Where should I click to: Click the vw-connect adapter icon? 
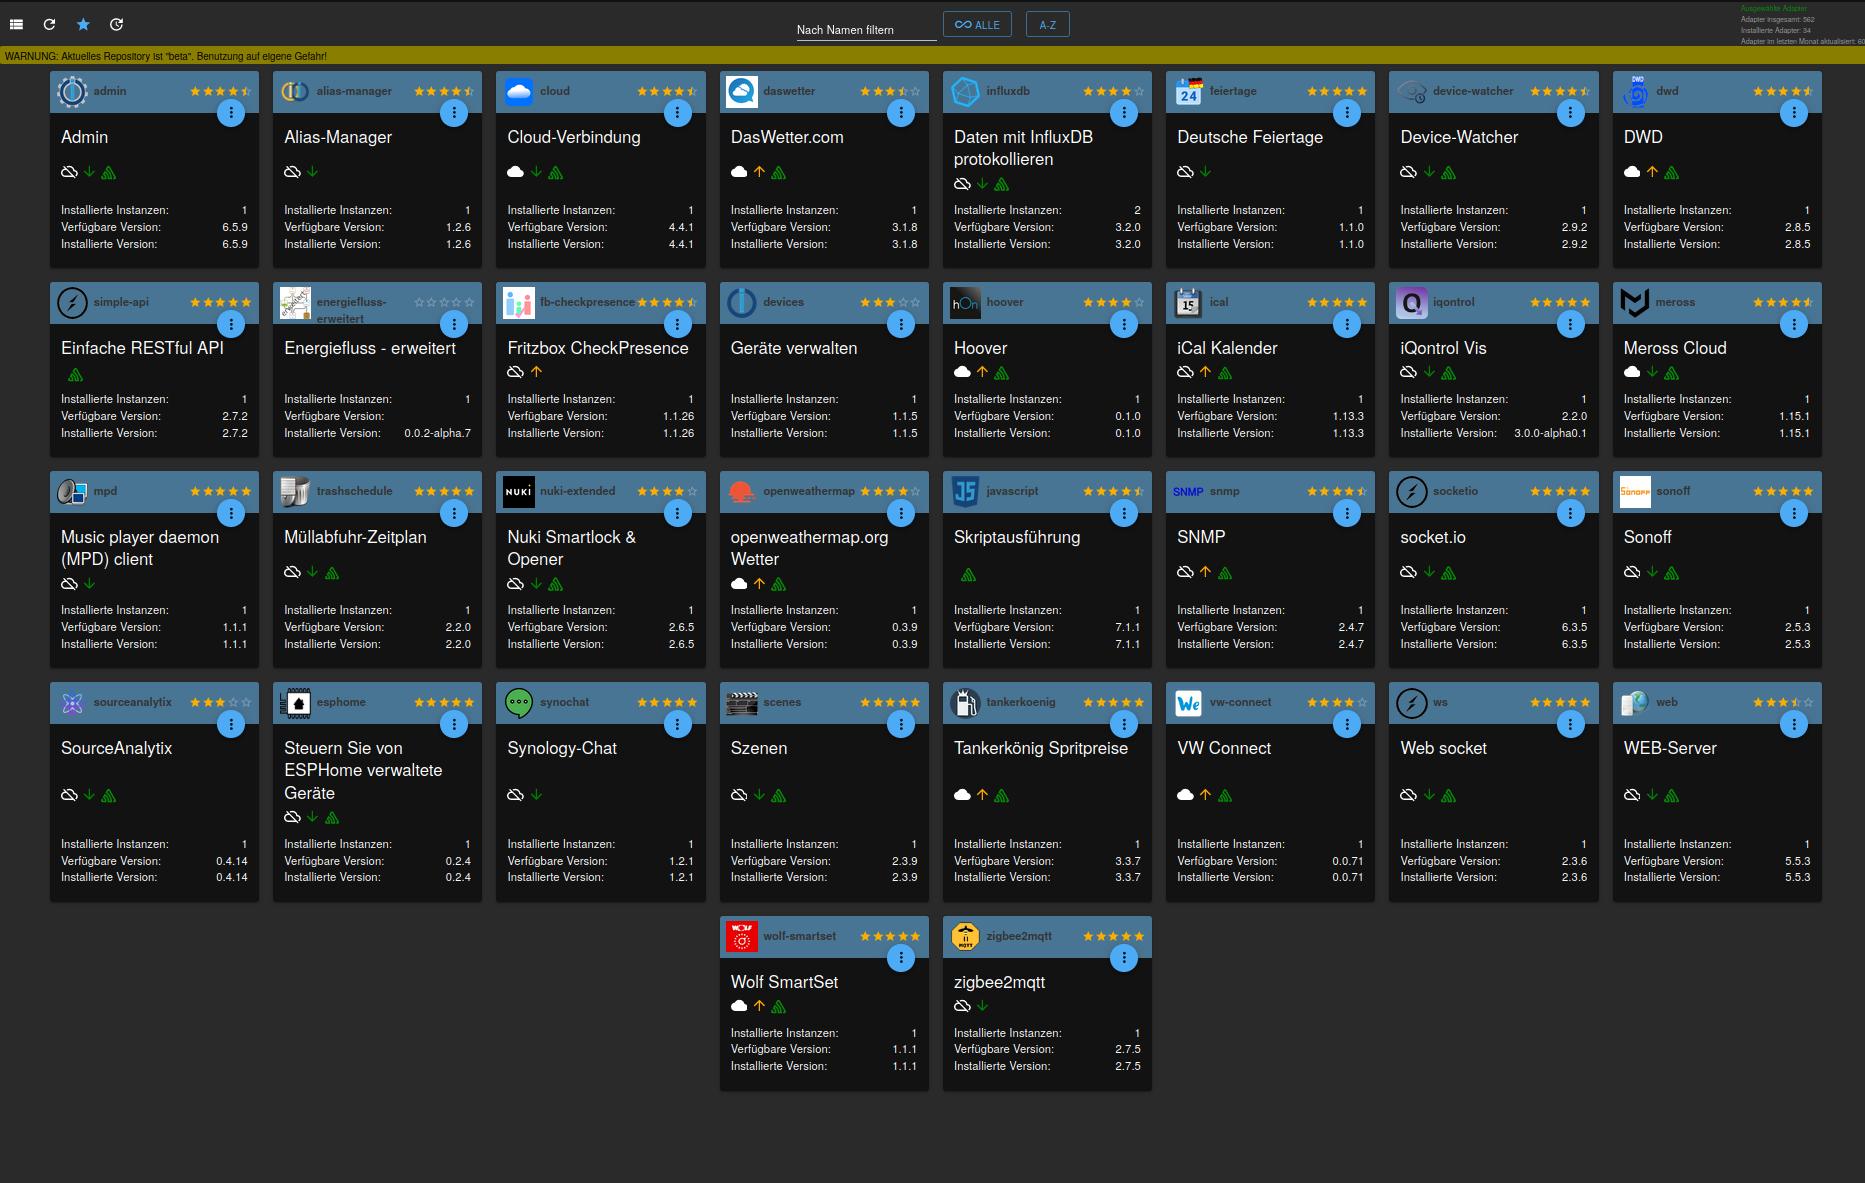tap(1188, 702)
